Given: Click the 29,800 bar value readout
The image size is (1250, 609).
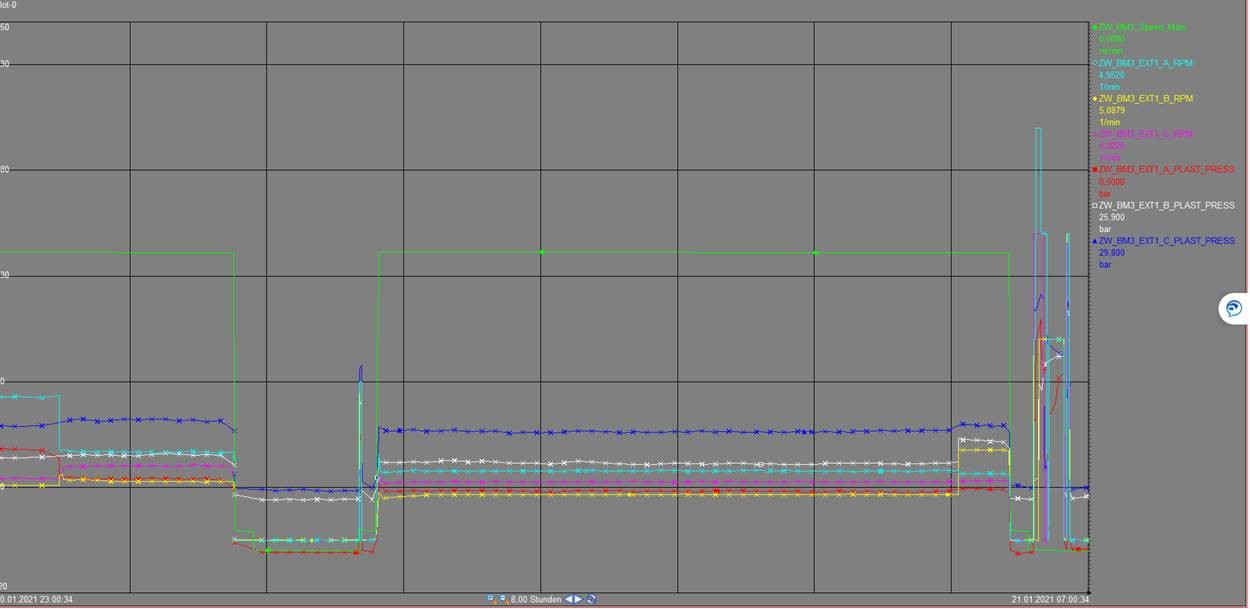Looking at the screenshot, I should point(1112,253).
